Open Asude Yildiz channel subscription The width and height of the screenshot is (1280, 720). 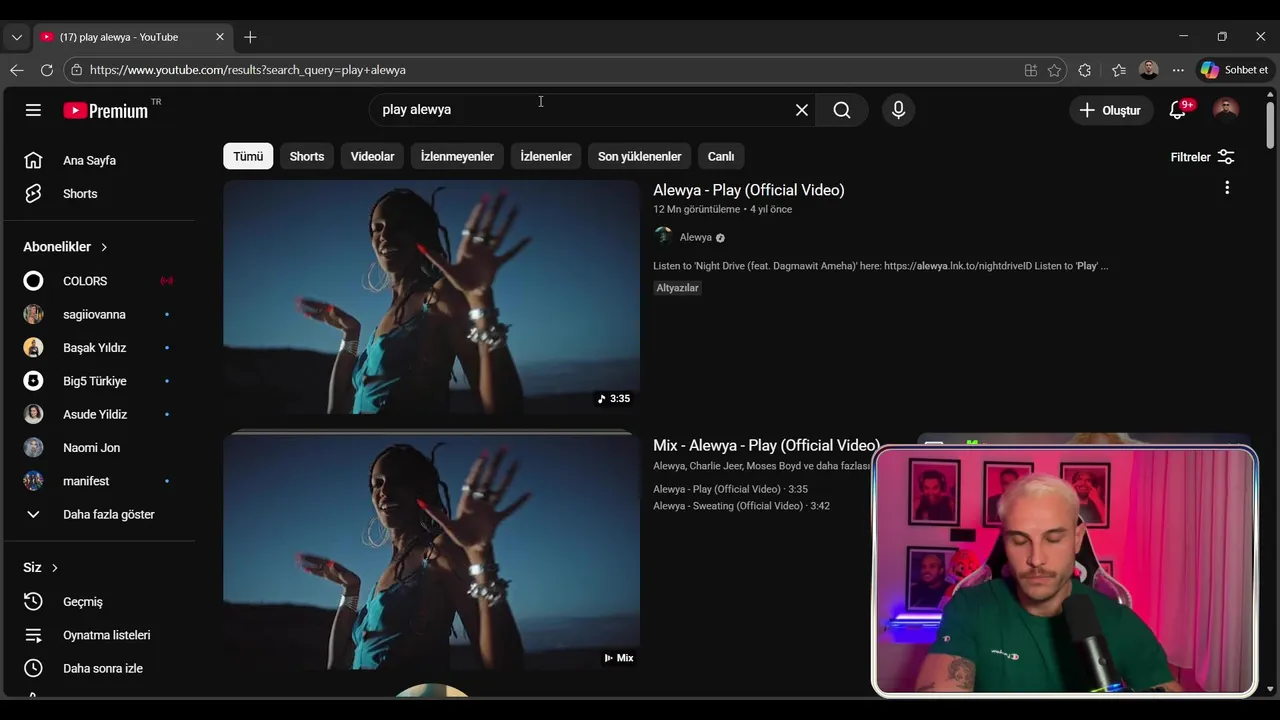point(98,414)
